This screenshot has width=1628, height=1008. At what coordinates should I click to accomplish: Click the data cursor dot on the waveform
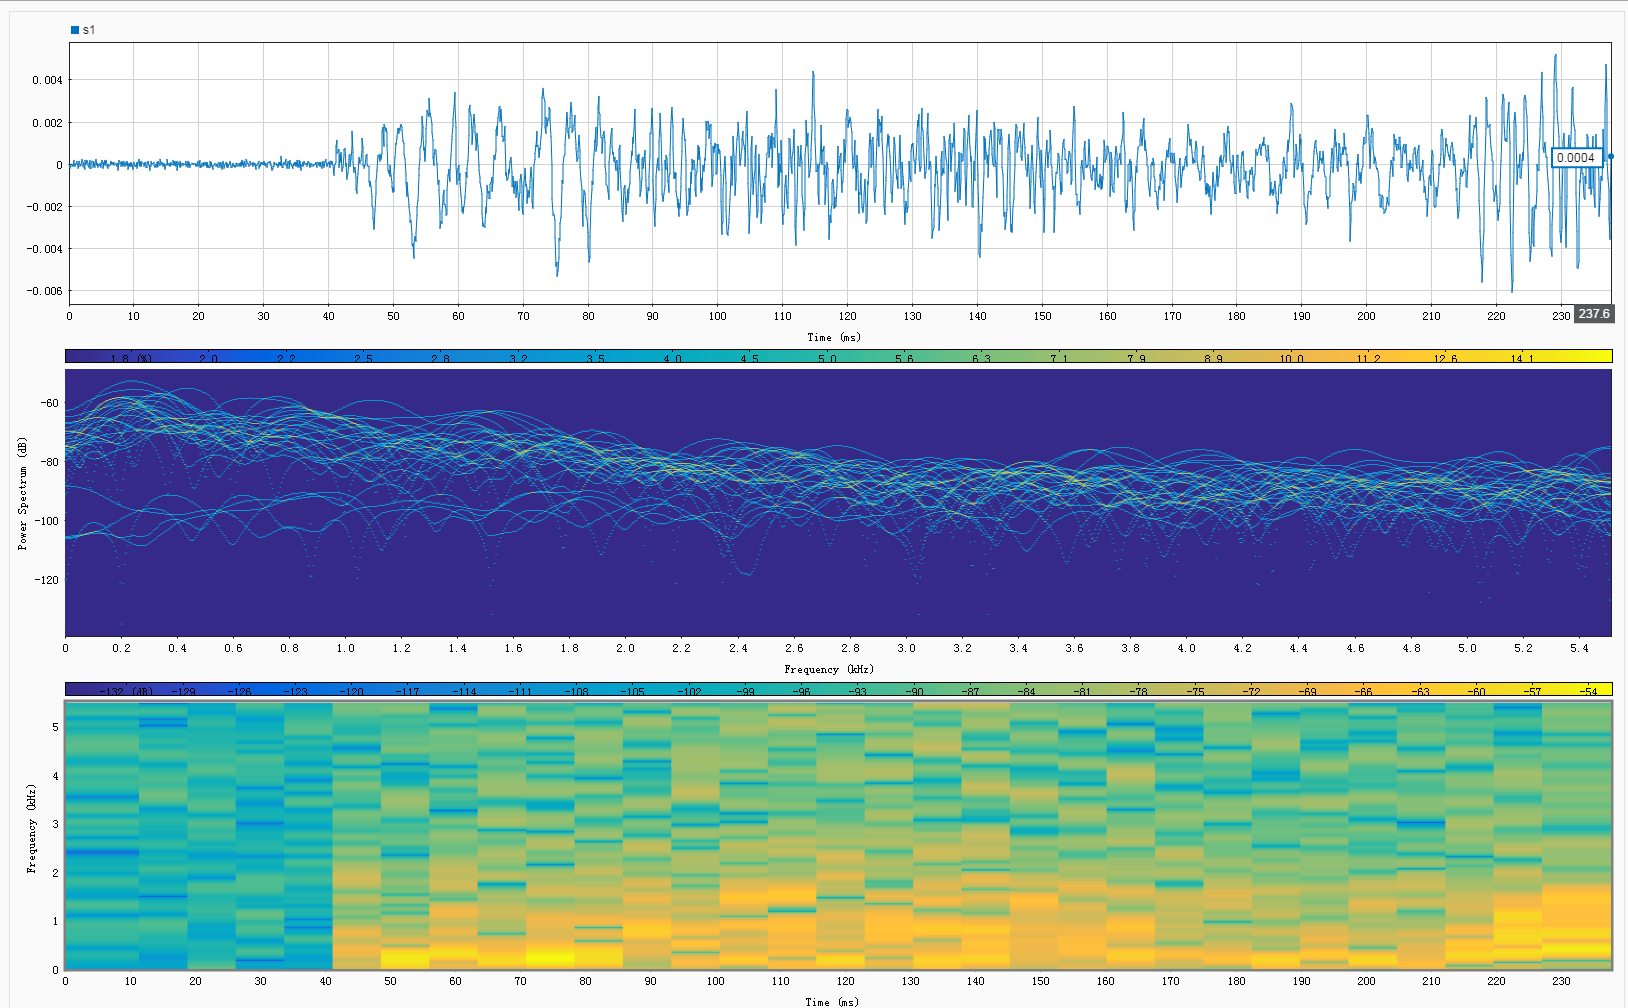tap(1611, 157)
